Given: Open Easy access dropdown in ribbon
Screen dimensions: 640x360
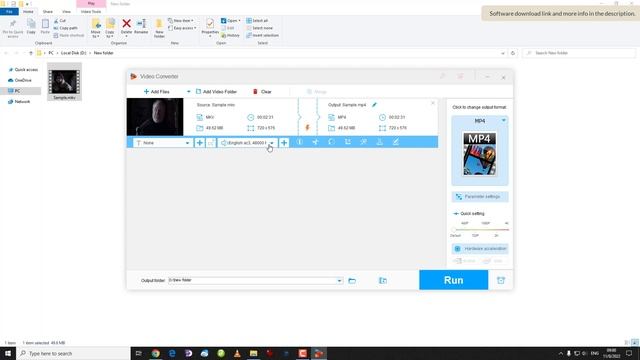Looking at the screenshot, I should point(182,28).
